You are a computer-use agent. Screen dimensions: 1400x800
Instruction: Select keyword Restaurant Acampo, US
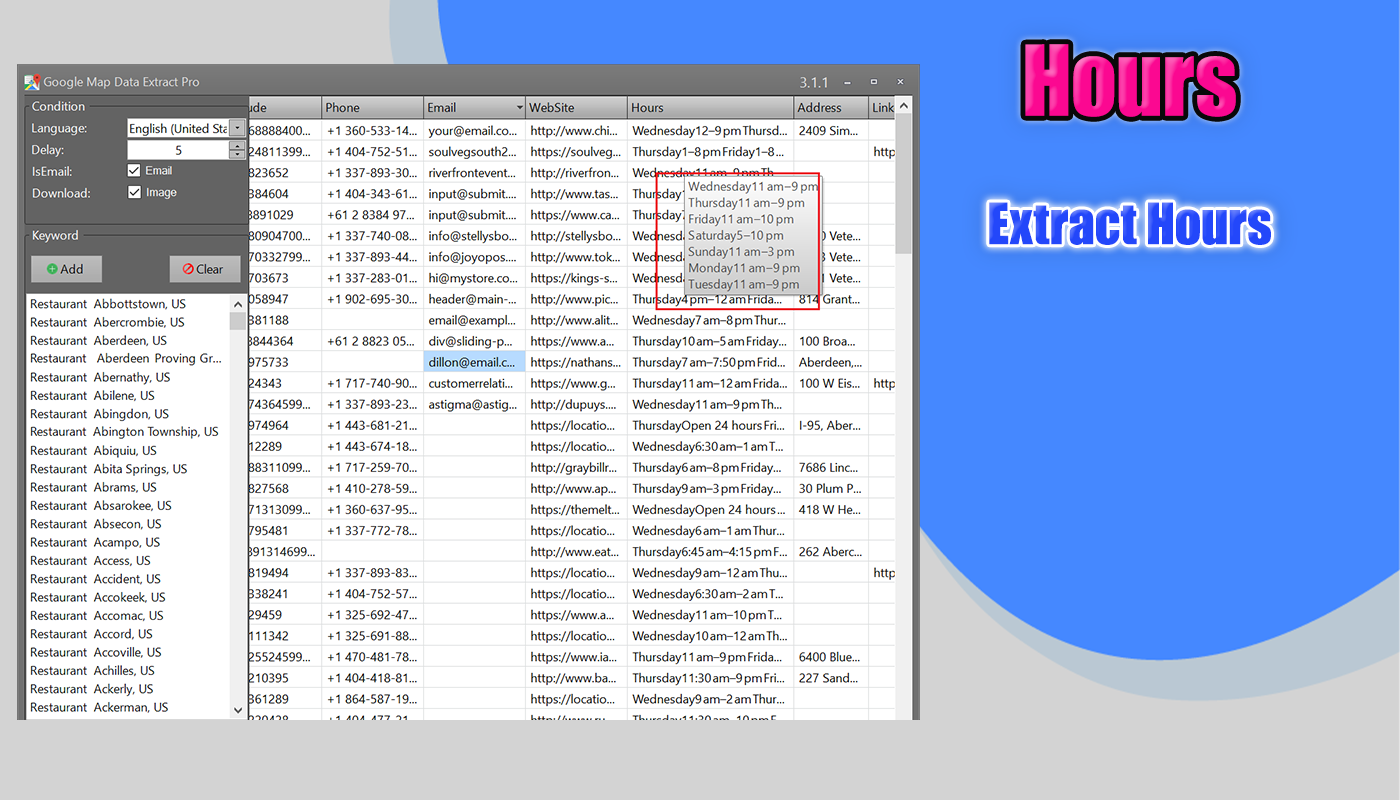coord(95,542)
